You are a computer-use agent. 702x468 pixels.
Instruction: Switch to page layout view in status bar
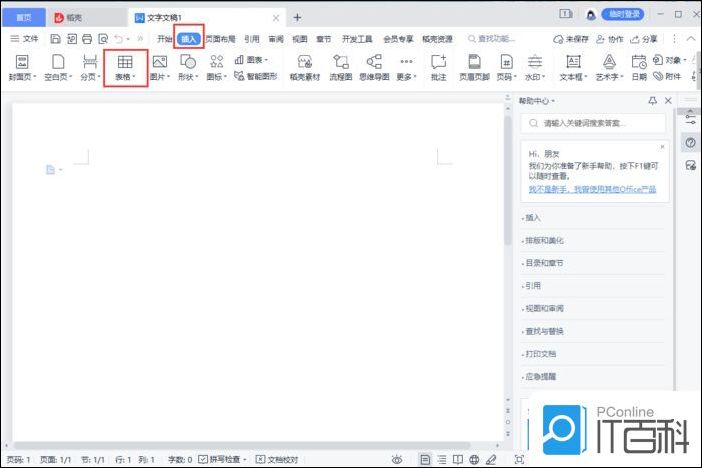(425, 459)
